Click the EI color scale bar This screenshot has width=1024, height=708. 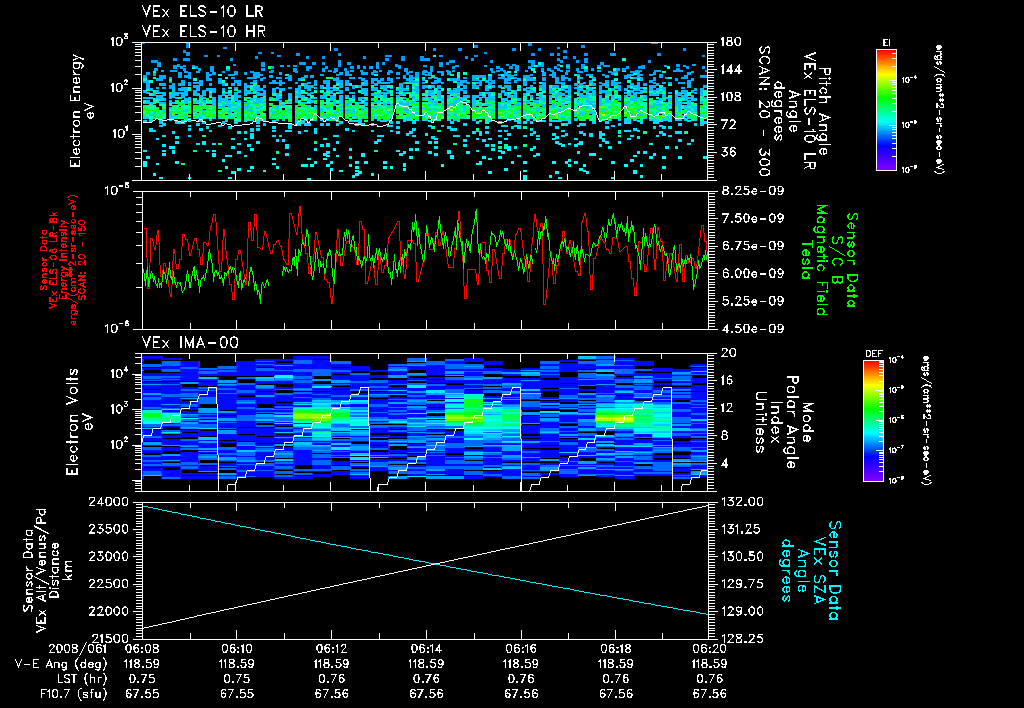[x=886, y=109]
